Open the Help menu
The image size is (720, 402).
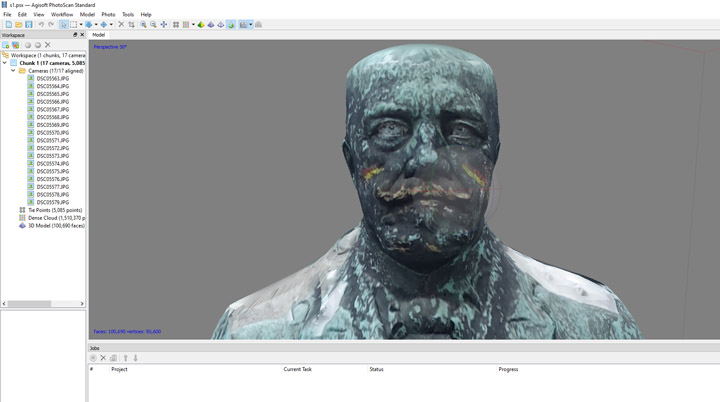146,14
